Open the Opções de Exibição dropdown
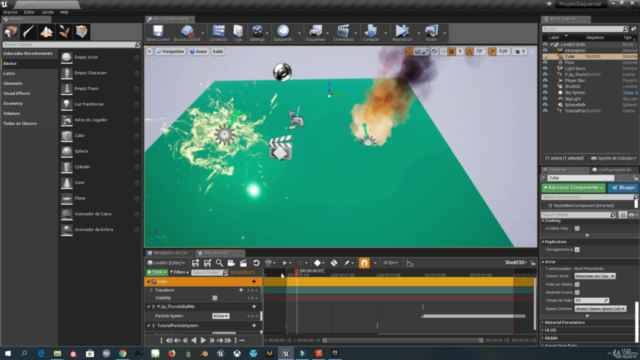The width and height of the screenshot is (640, 360). (x=613, y=158)
